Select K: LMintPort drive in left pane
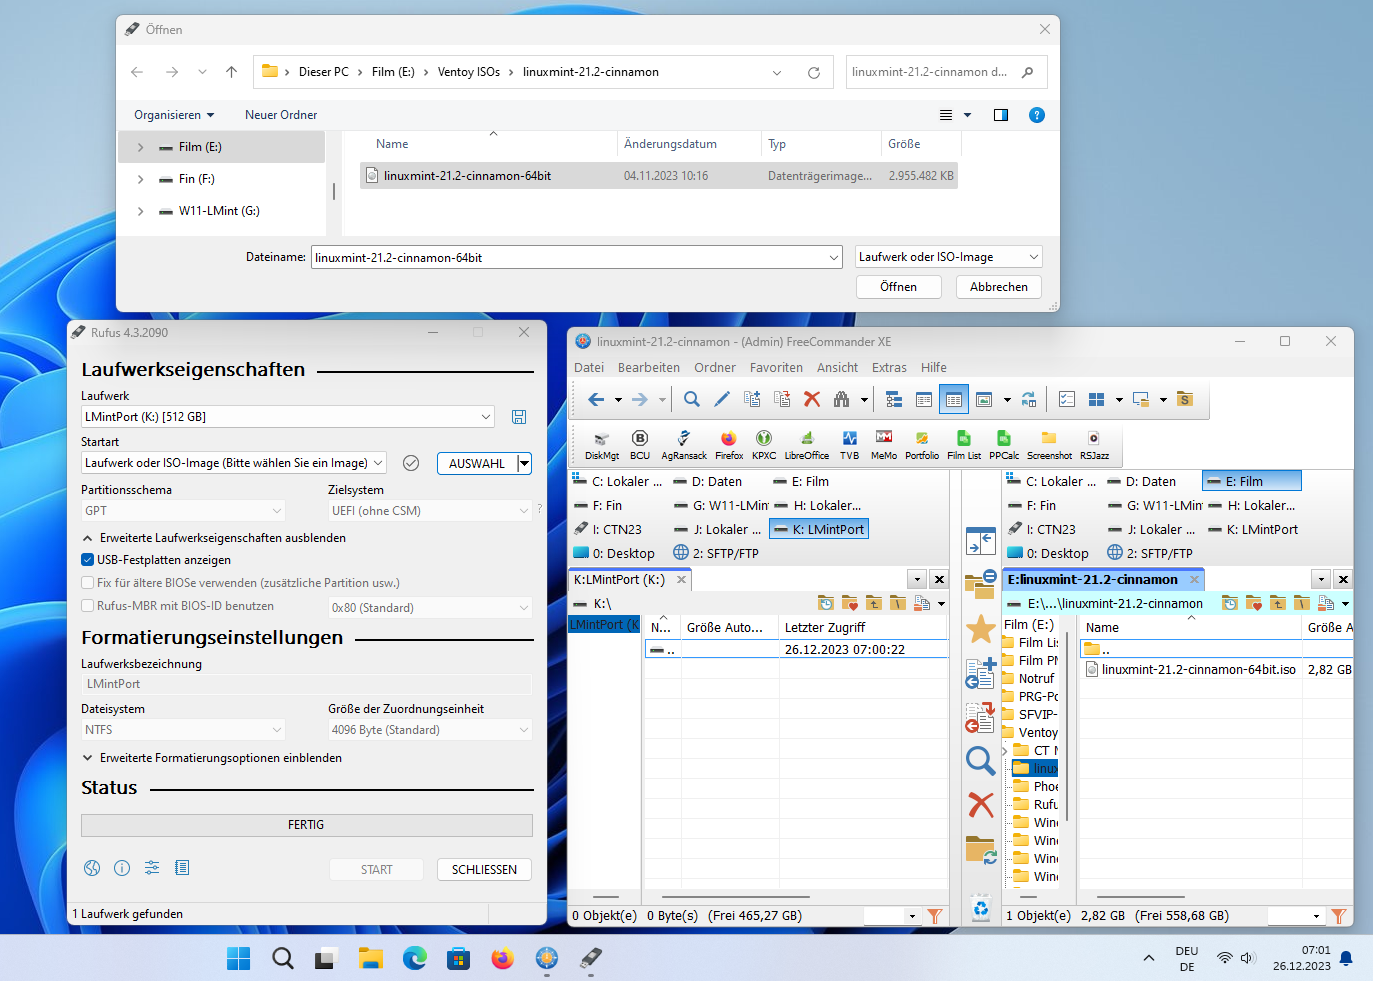Viewport: 1373px width, 981px height. click(x=819, y=529)
